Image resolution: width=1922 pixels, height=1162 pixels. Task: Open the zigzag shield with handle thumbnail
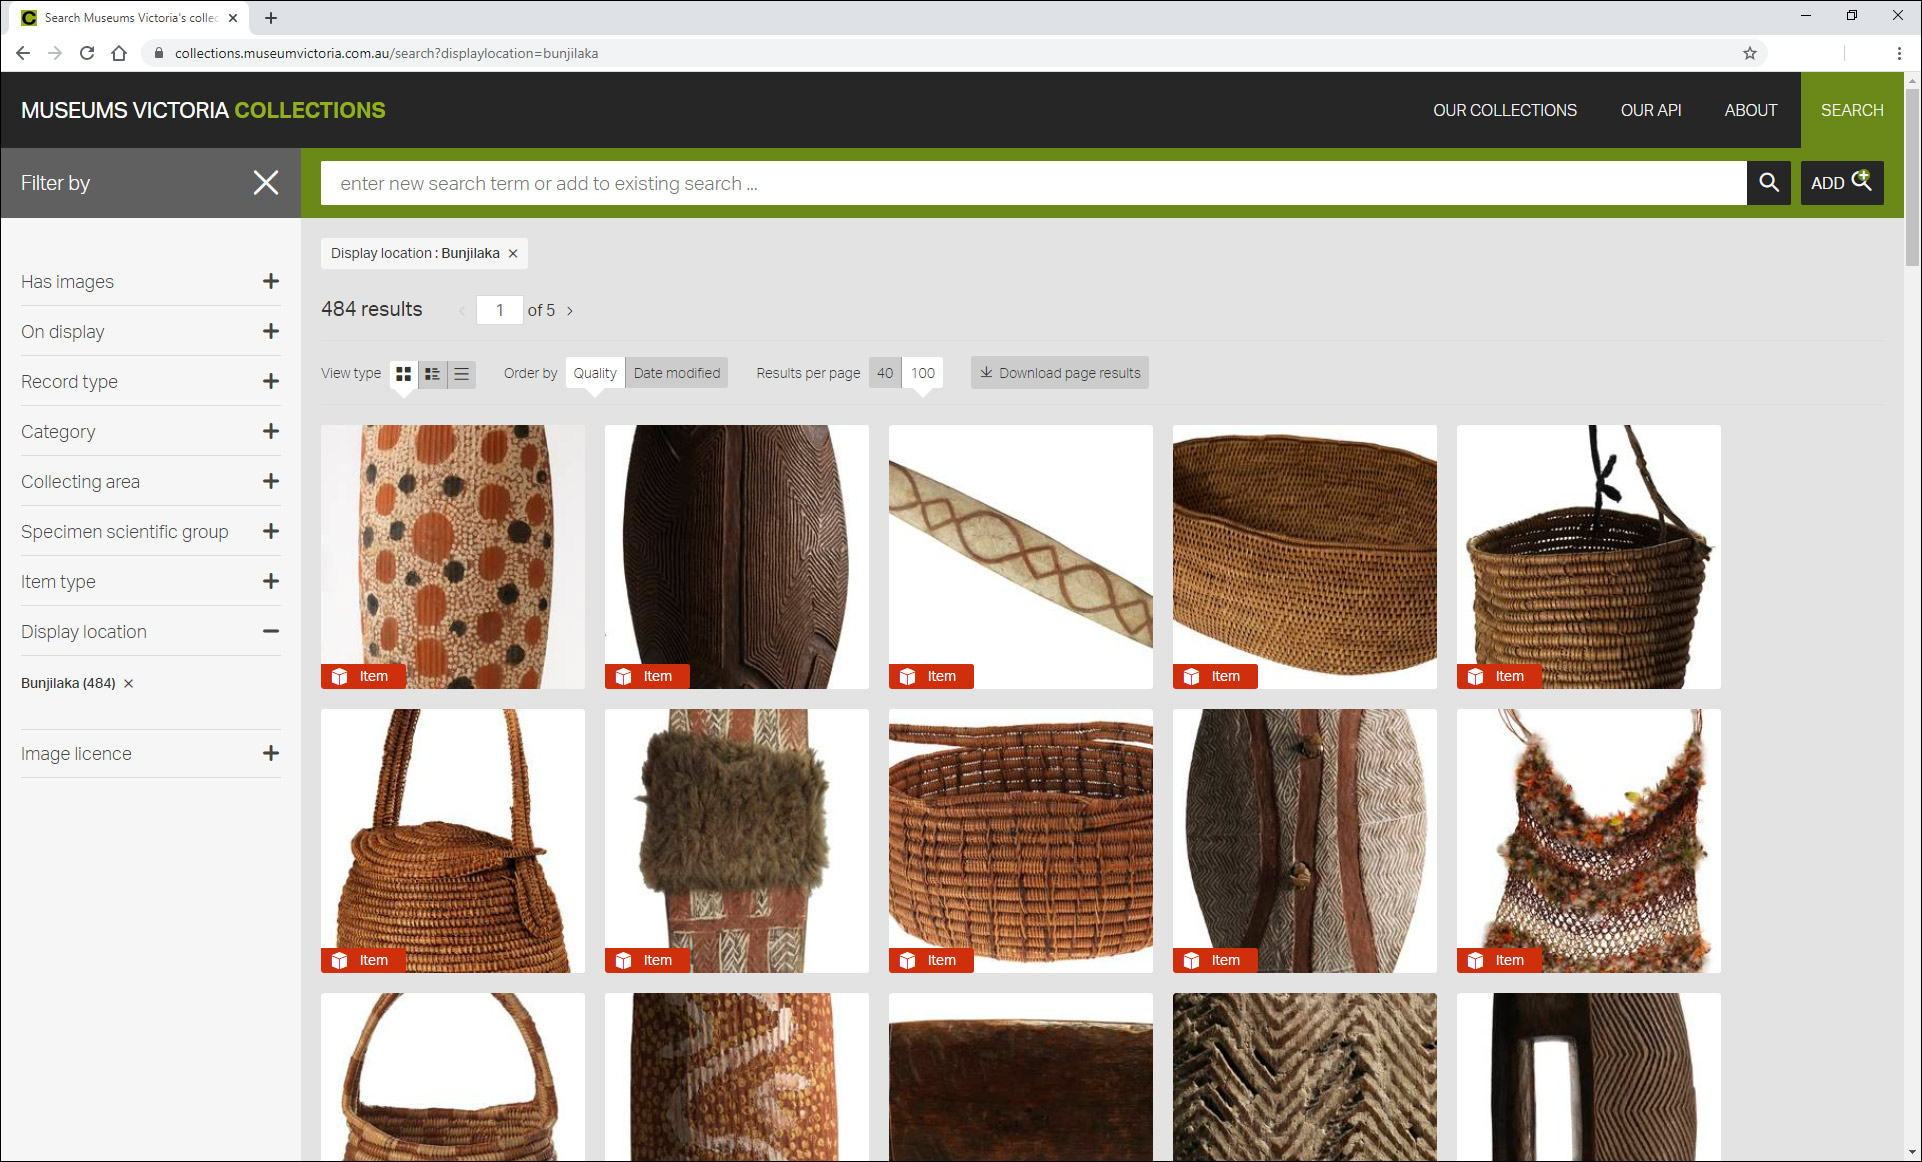(x=1305, y=840)
